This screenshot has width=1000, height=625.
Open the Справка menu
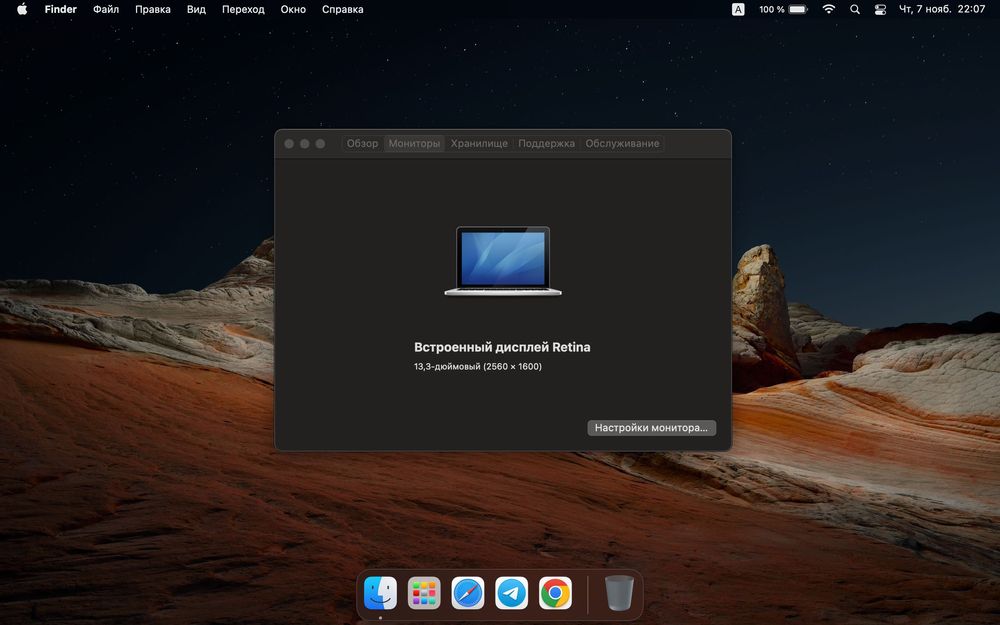(x=342, y=9)
